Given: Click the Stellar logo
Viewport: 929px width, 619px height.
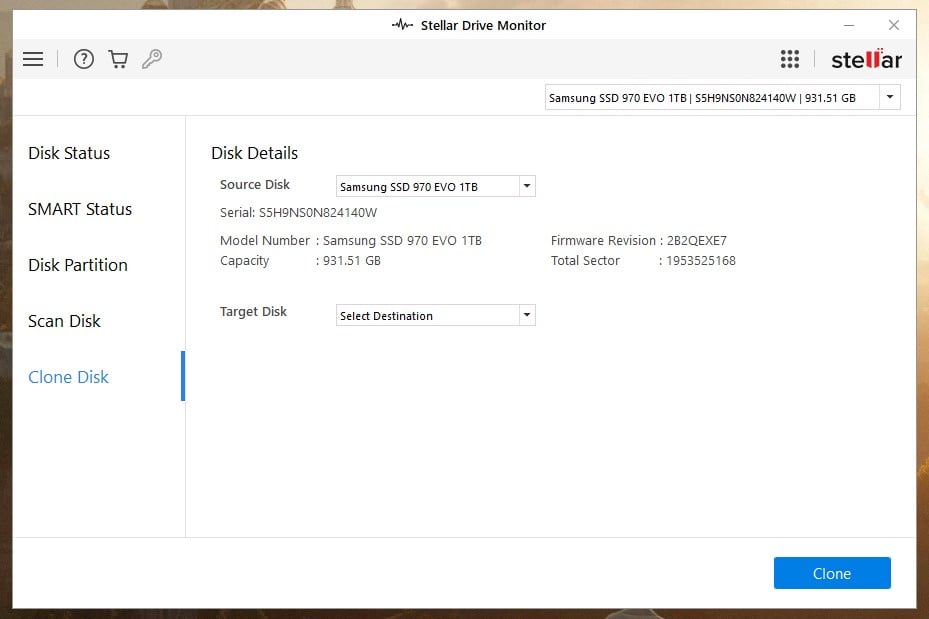Looking at the screenshot, I should point(866,59).
